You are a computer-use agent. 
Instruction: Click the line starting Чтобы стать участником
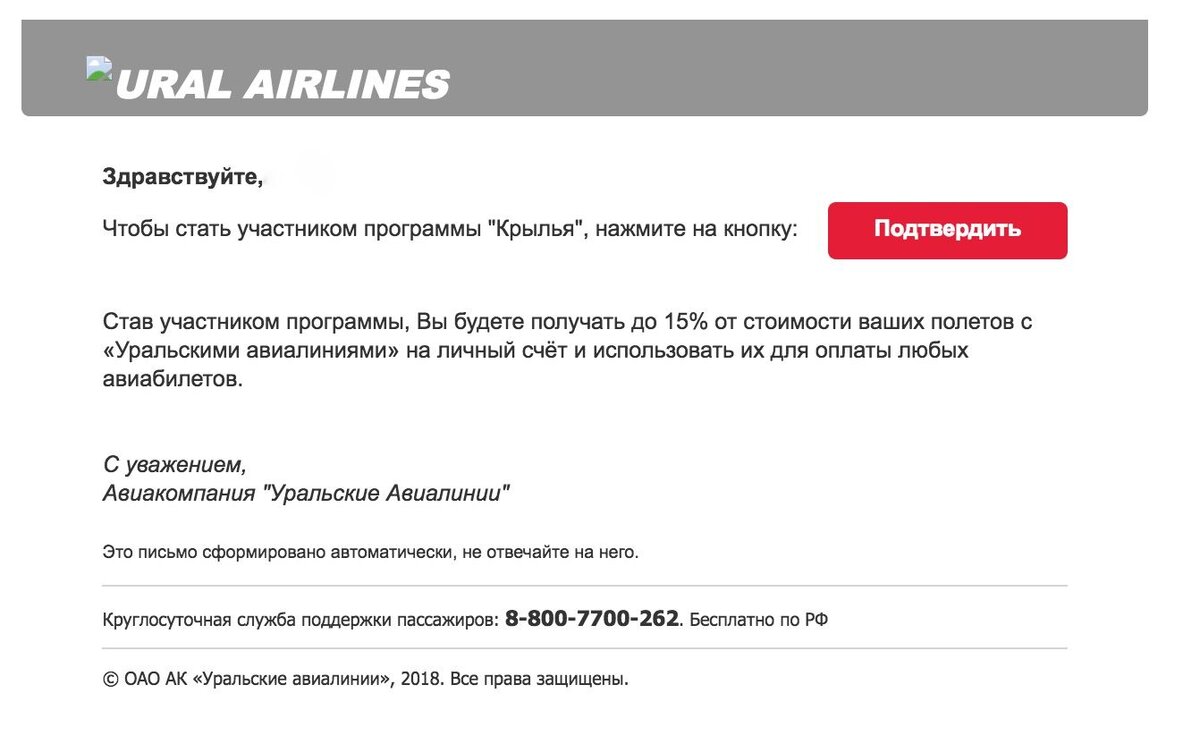tap(450, 229)
